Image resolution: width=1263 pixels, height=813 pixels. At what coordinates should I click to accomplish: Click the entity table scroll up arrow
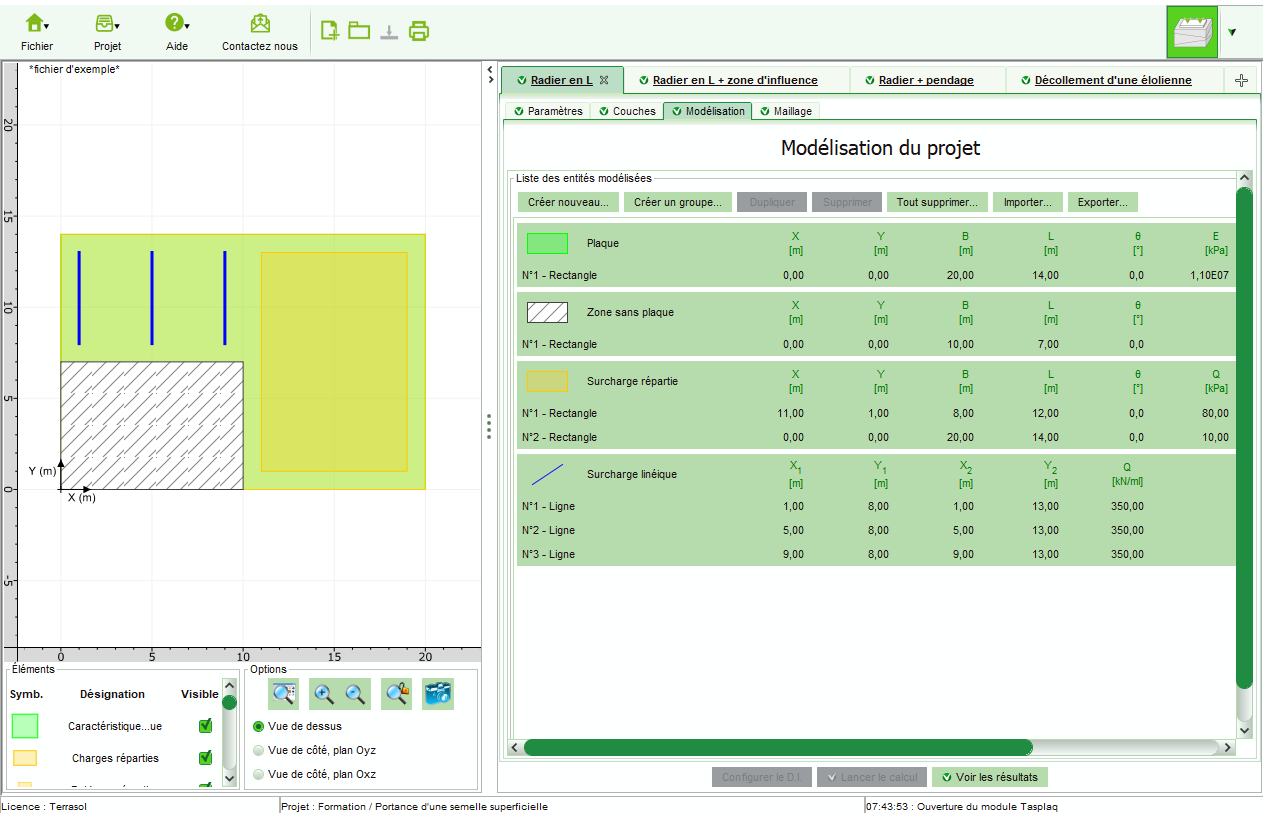click(x=1245, y=178)
